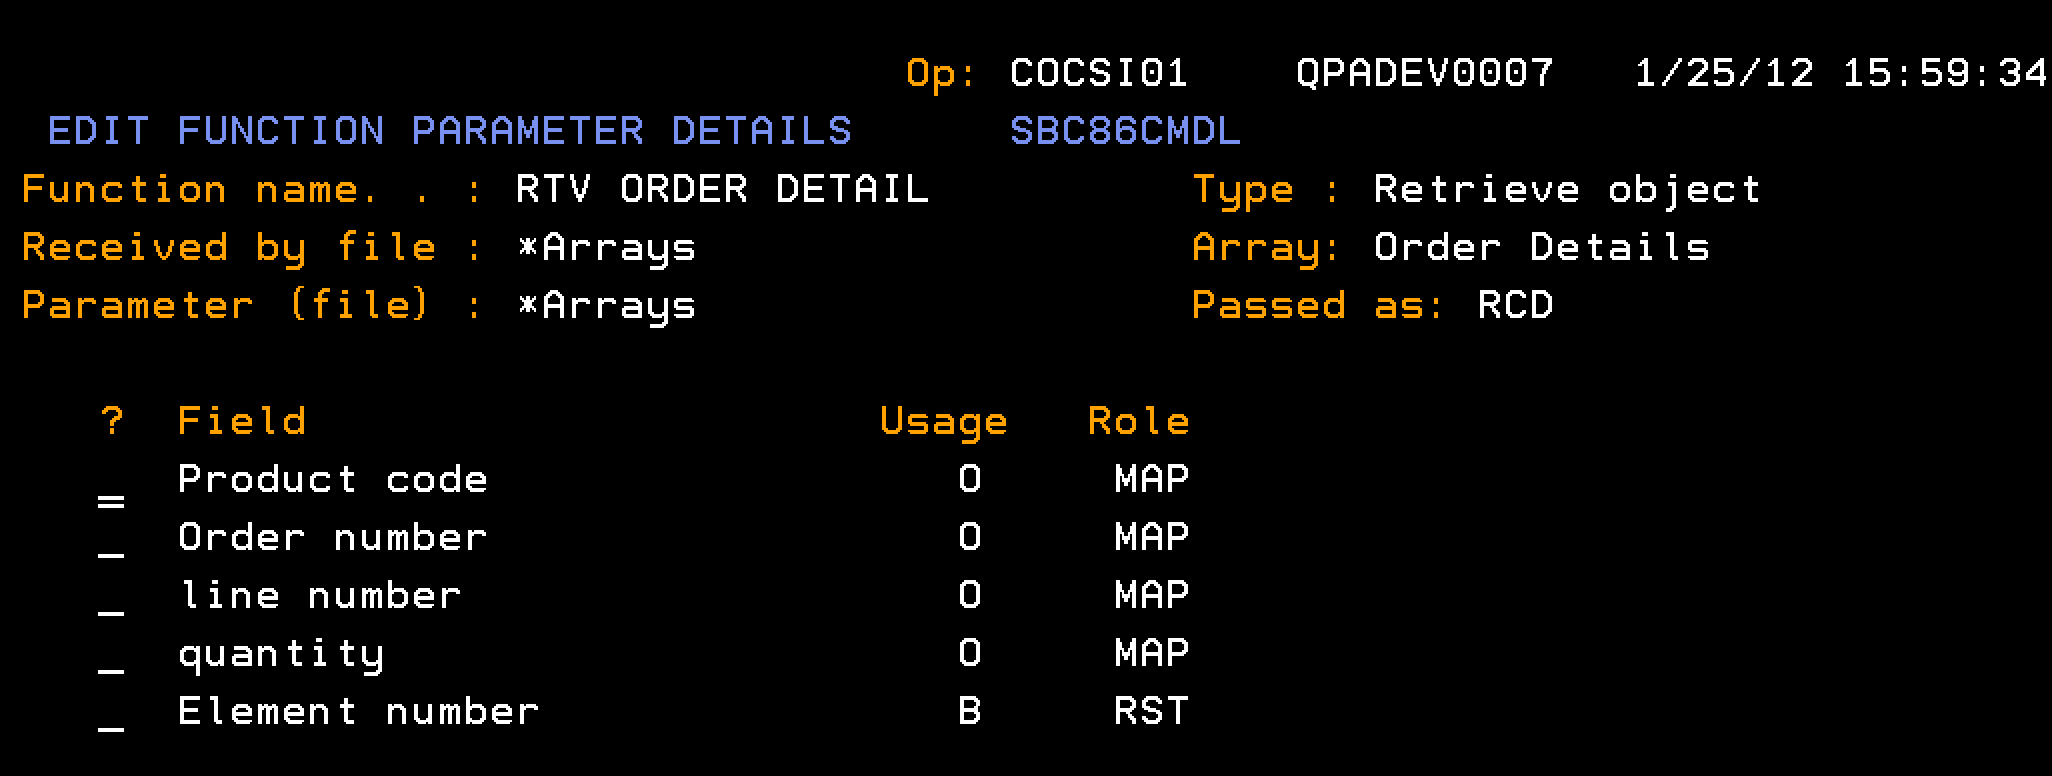
Task: Click the "Array:" label
Action: 1268,250
